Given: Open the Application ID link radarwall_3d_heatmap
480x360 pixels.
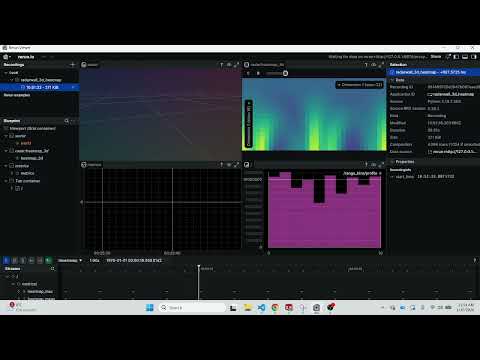Looking at the screenshot, I should coord(451,94).
